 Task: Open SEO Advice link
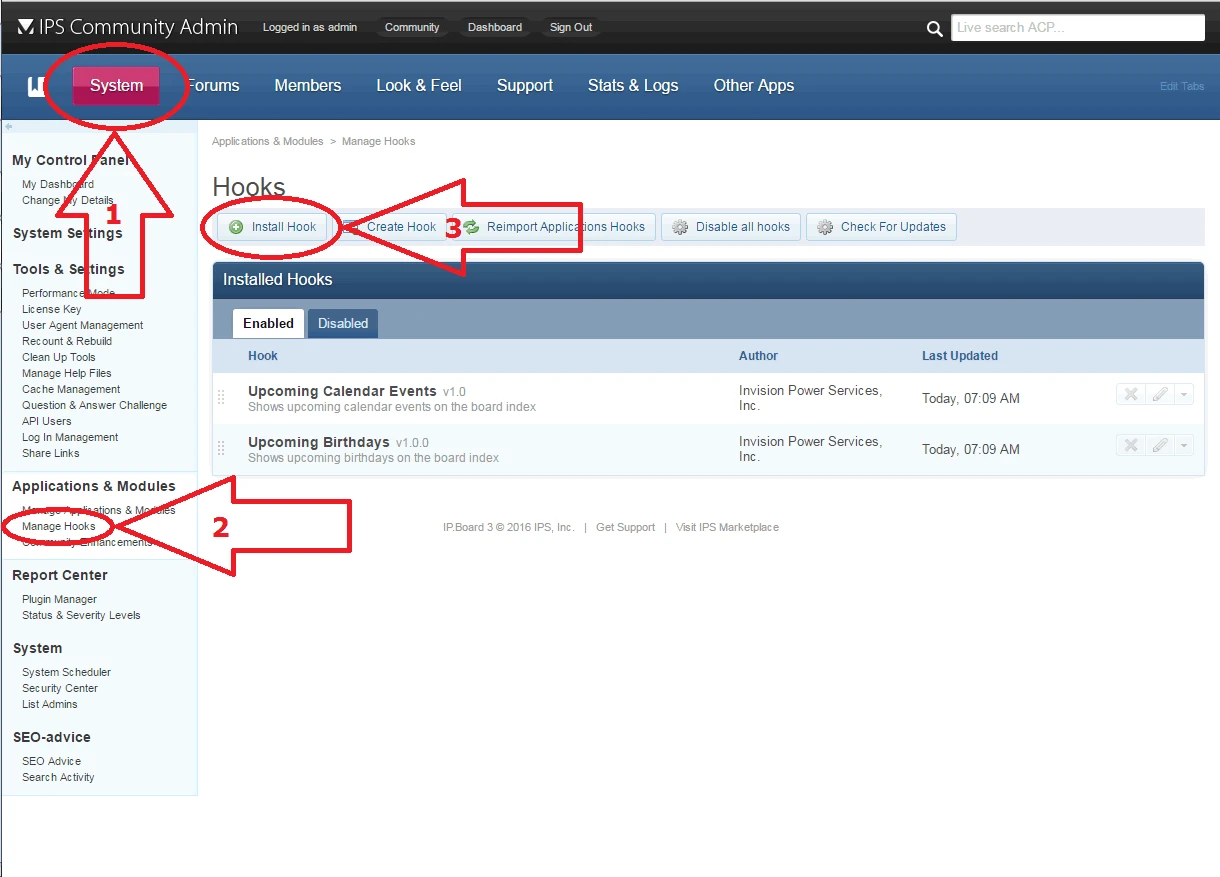[x=52, y=761]
